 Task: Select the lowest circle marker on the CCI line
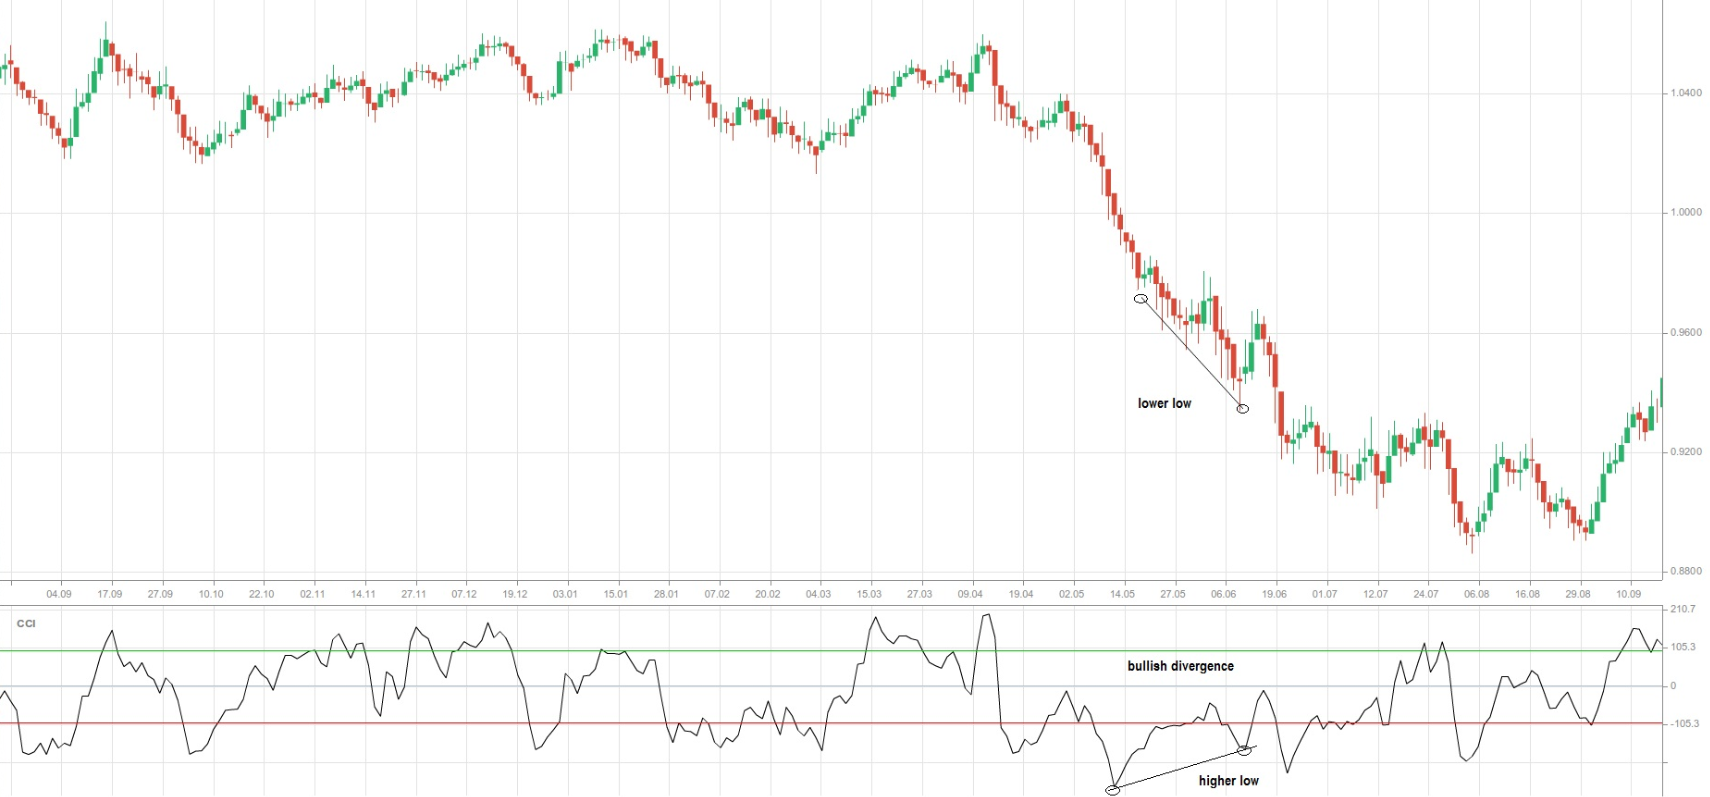(x=1112, y=790)
